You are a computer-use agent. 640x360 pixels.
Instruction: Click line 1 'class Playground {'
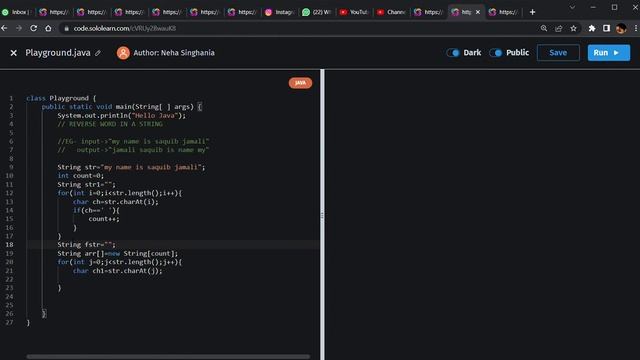coord(61,98)
